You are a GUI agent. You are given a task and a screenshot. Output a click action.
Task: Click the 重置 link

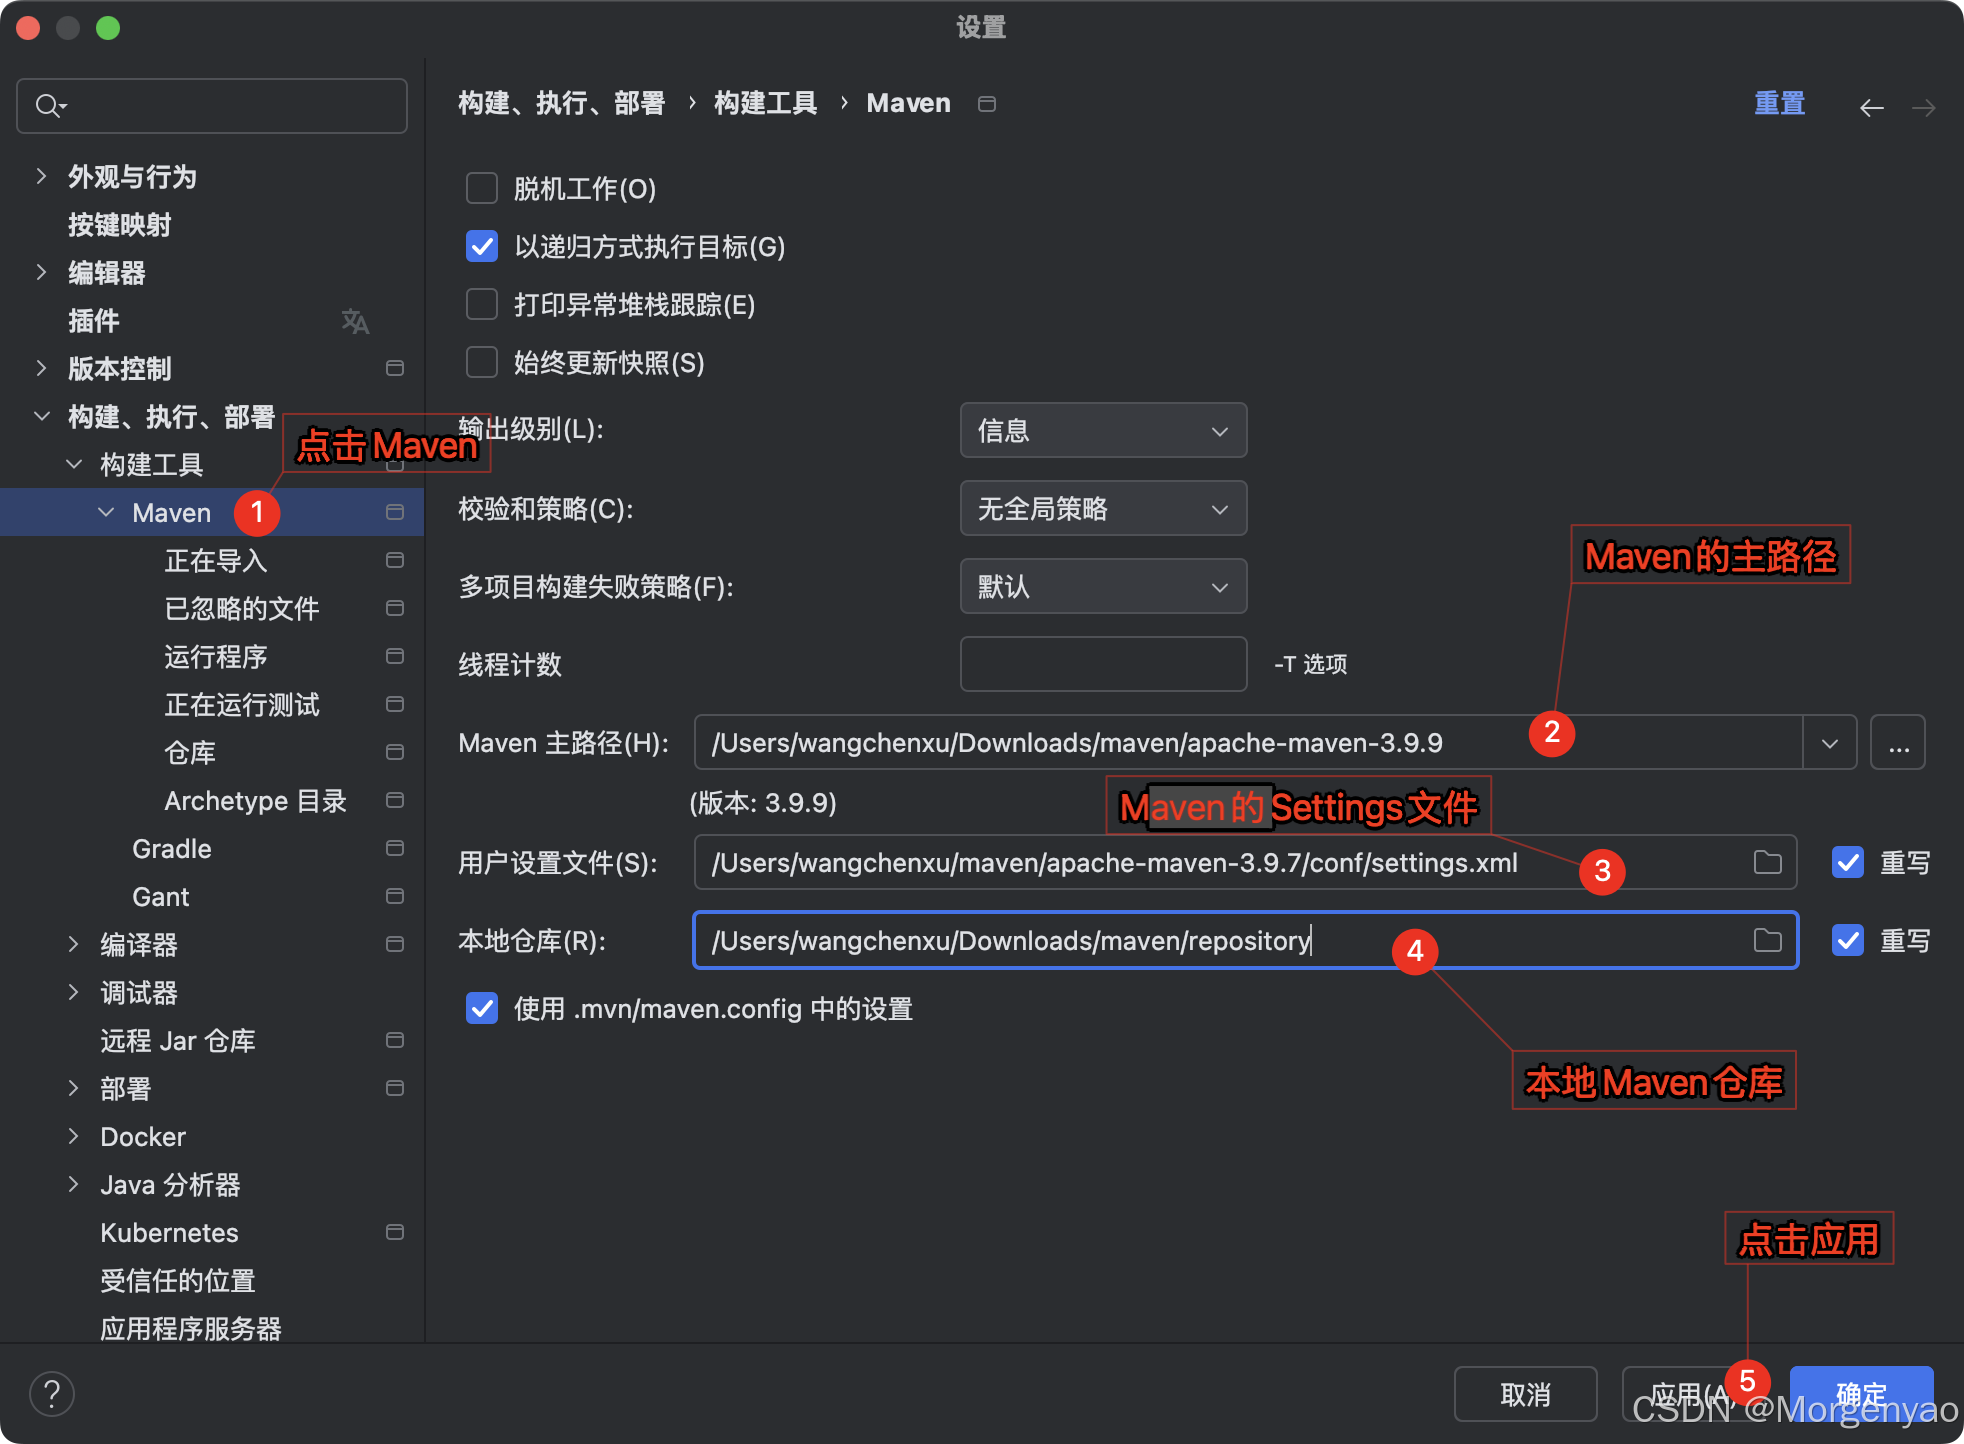point(1779,103)
